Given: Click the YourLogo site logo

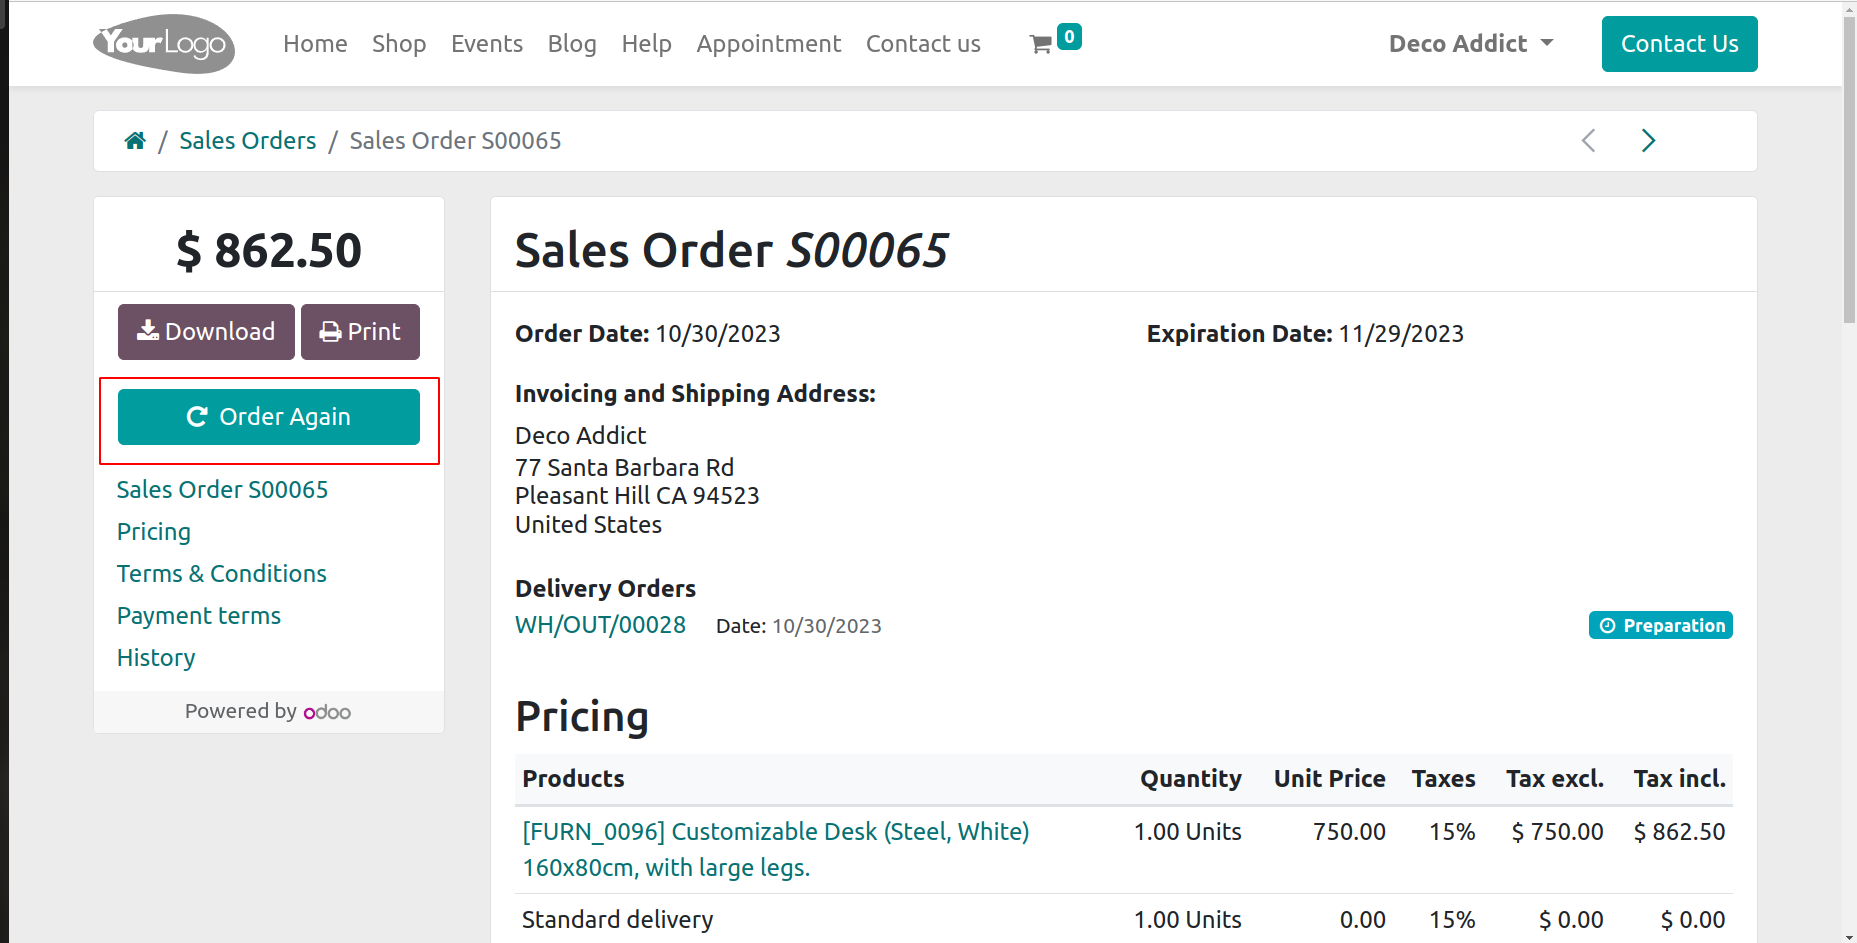Looking at the screenshot, I should pos(164,44).
